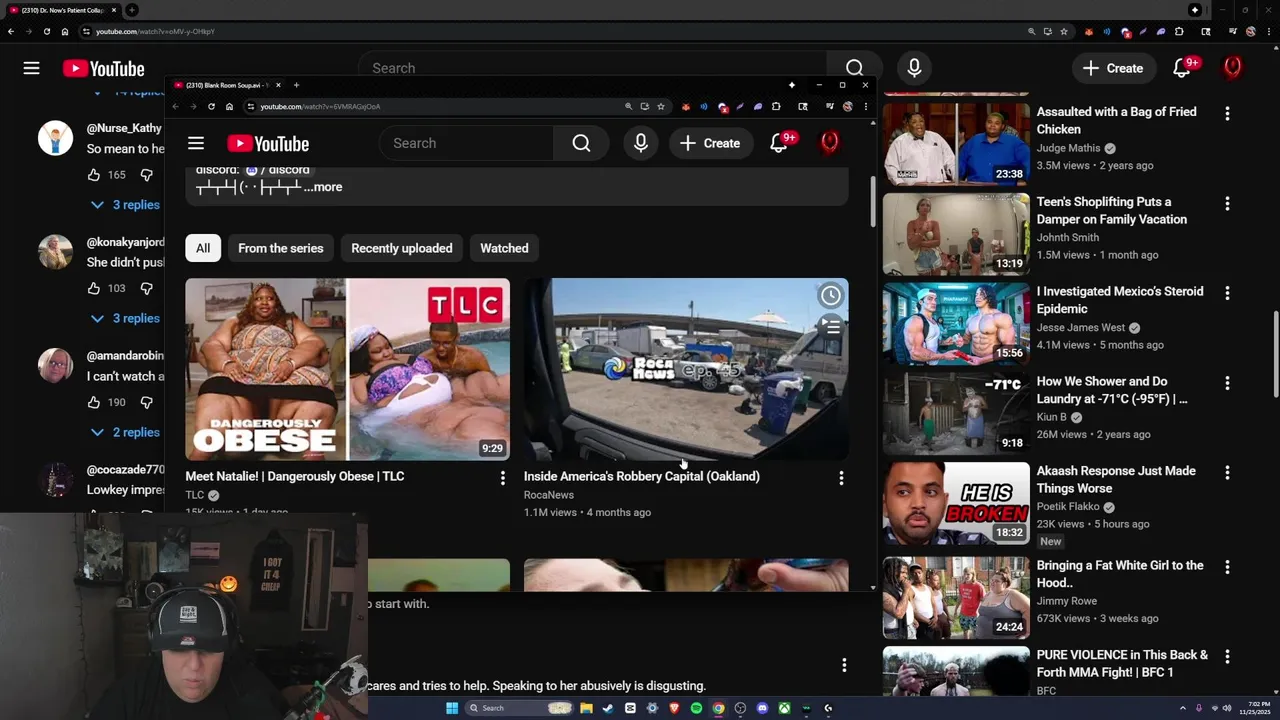Open options for Akaash Response video
The height and width of the screenshot is (720, 1280).
[x=1227, y=473]
